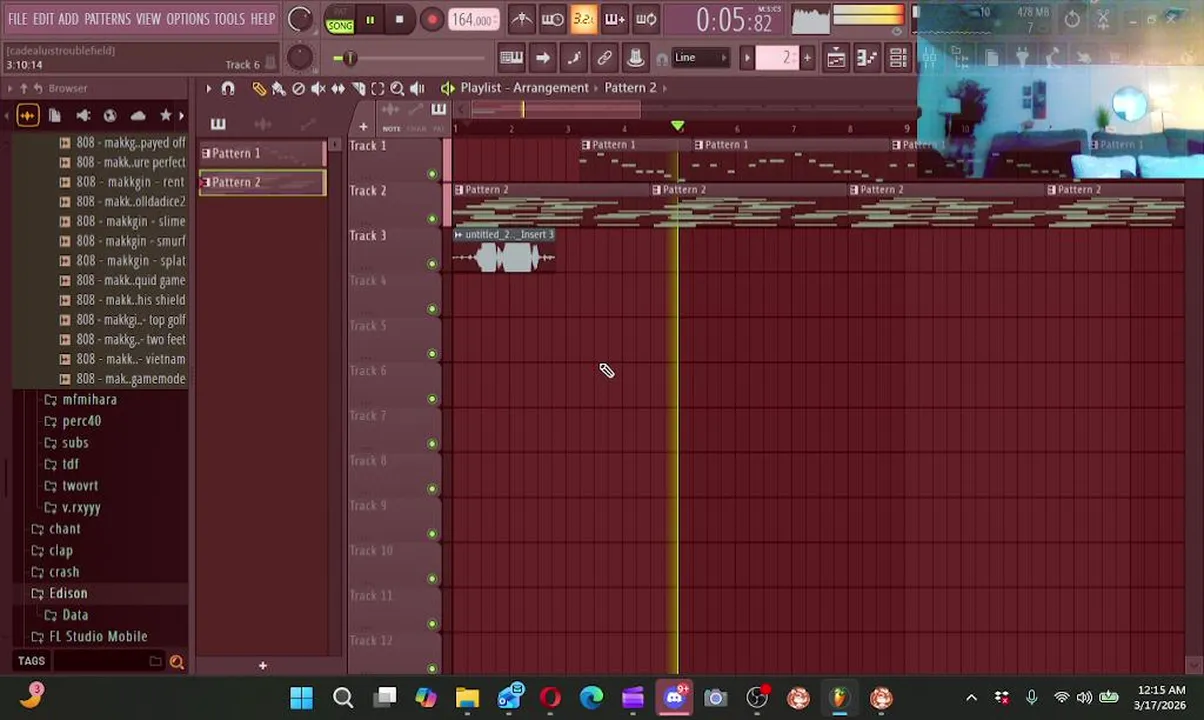This screenshot has width=1204, height=720.
Task: Open the Pattern 2 breadcrumb arrow in playlist title
Action: pyautogui.click(x=665, y=88)
